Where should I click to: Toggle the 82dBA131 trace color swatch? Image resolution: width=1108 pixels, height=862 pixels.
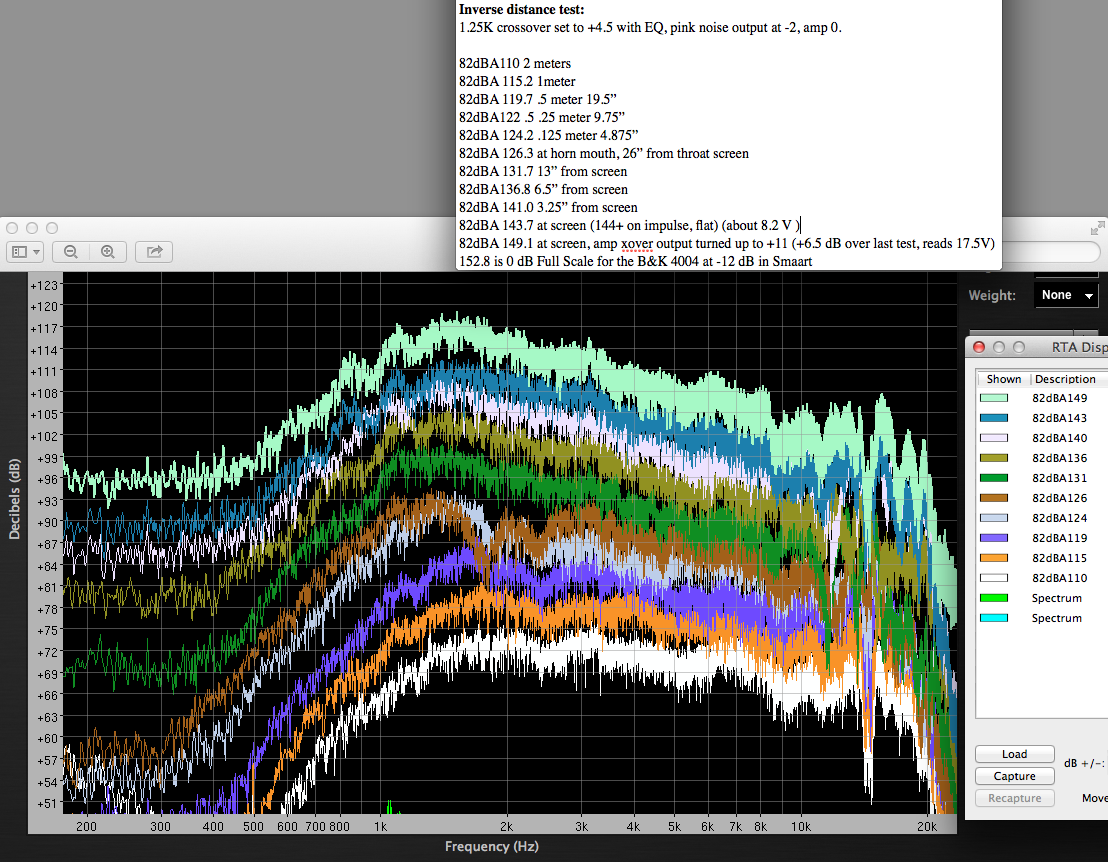[x=994, y=478]
